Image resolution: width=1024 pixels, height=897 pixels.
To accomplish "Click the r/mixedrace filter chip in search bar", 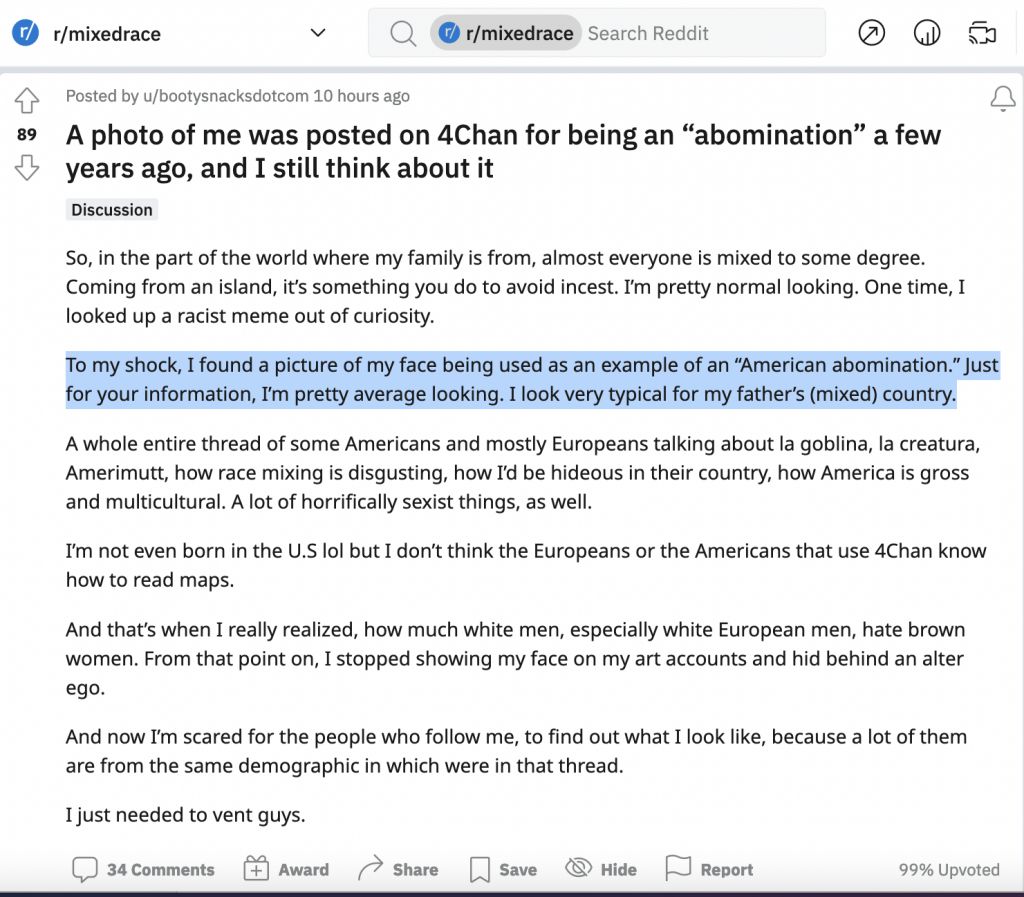I will coord(505,33).
